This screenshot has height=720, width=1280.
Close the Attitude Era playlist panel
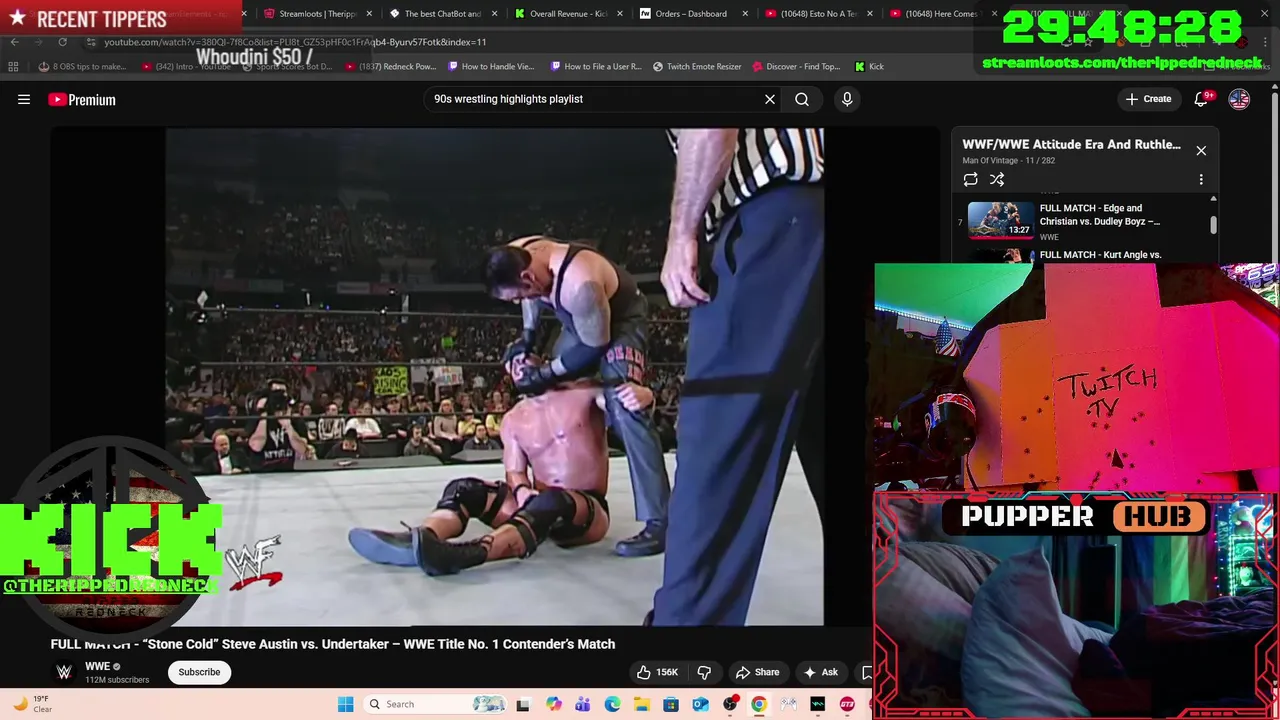[x=1201, y=151]
